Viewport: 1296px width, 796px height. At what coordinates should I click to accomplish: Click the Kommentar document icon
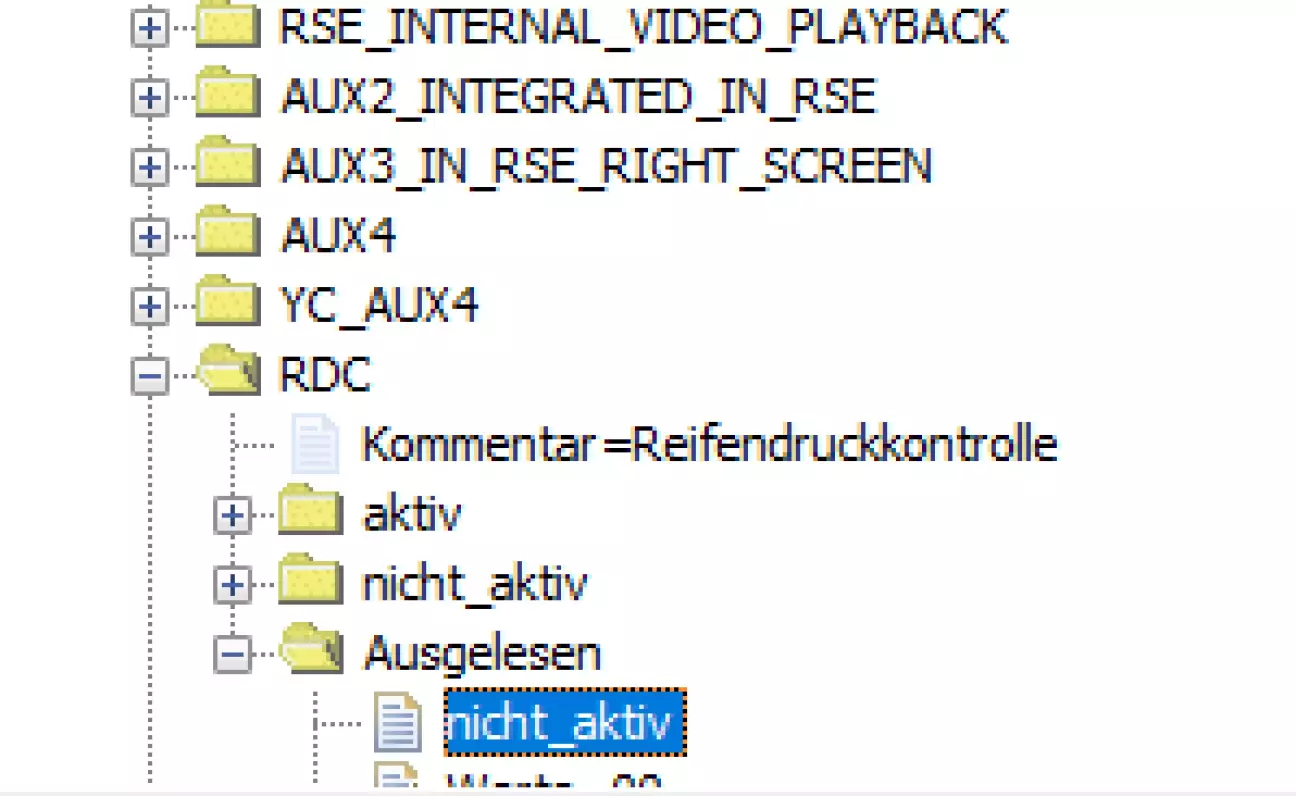pos(315,443)
